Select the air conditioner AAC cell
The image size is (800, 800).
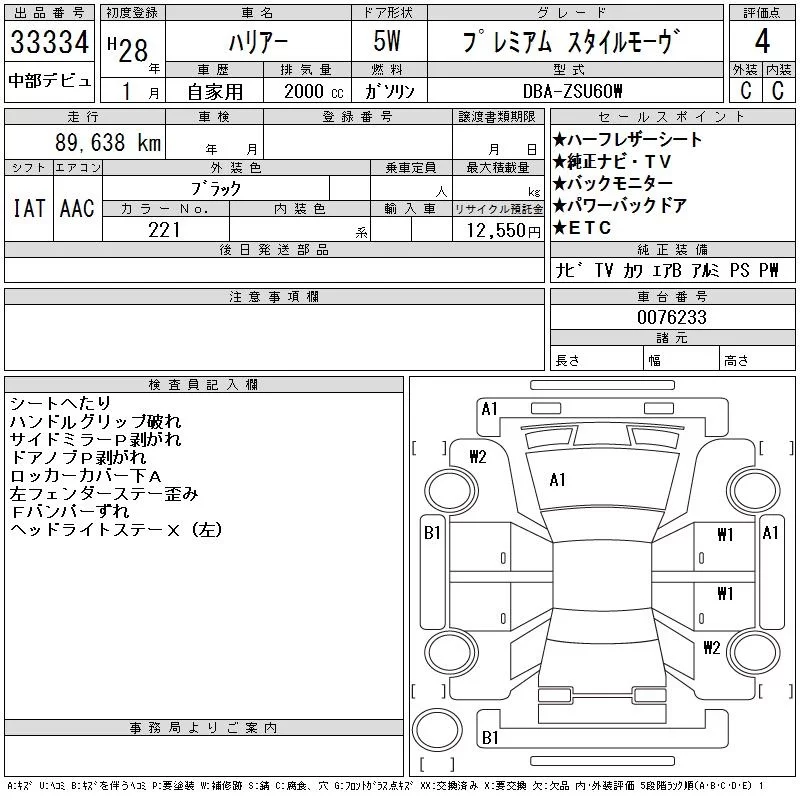(x=77, y=208)
